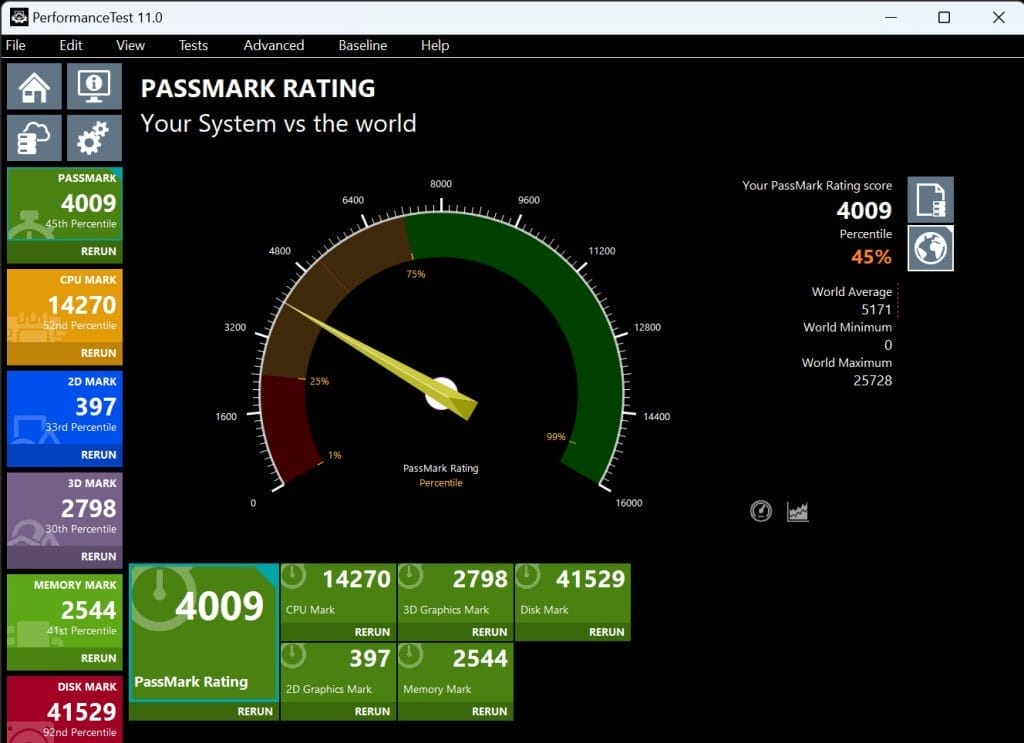Image resolution: width=1024 pixels, height=743 pixels.
Task: Open the Baseline menu
Action: click(x=362, y=45)
